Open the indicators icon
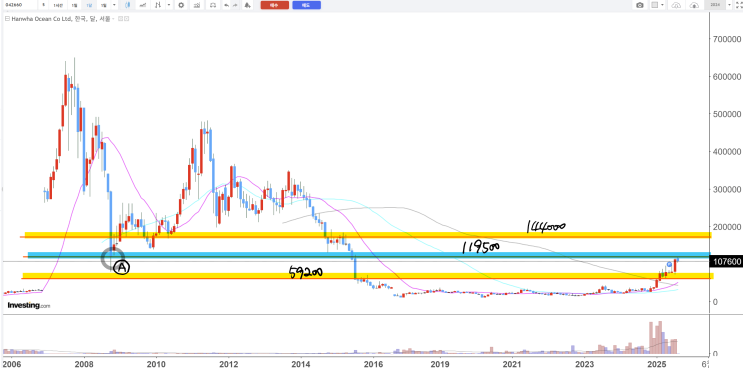This screenshot has height=368, width=743. click(197, 5)
